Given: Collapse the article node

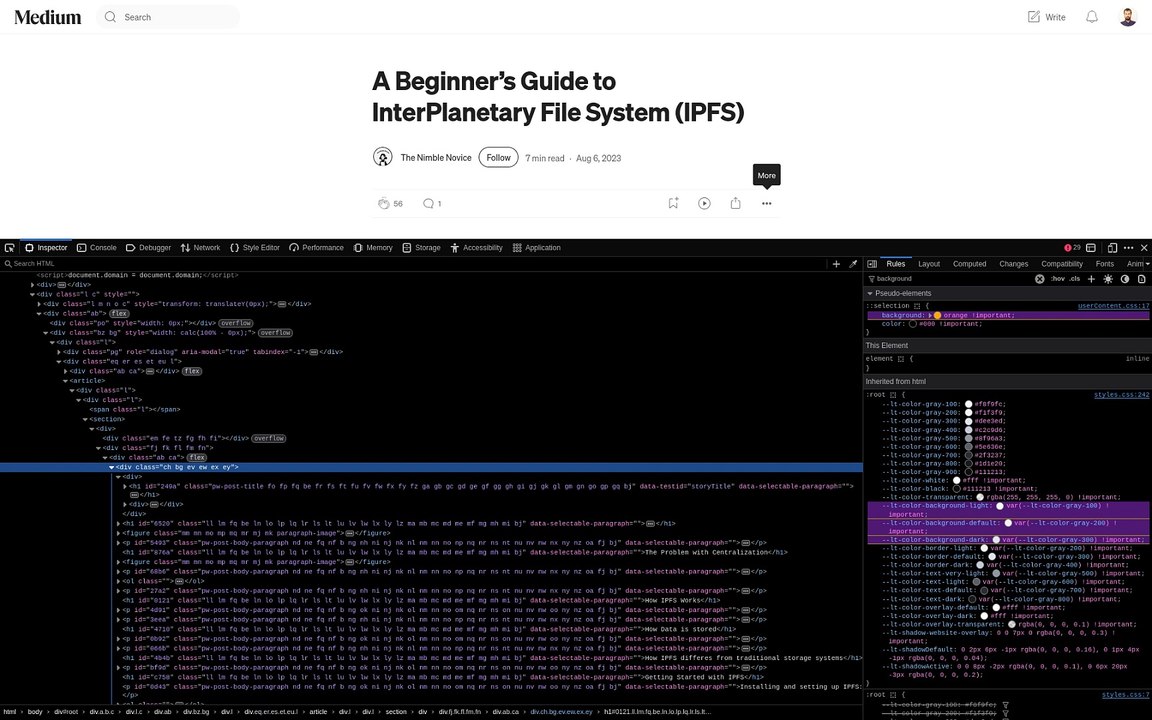Looking at the screenshot, I should (65, 381).
